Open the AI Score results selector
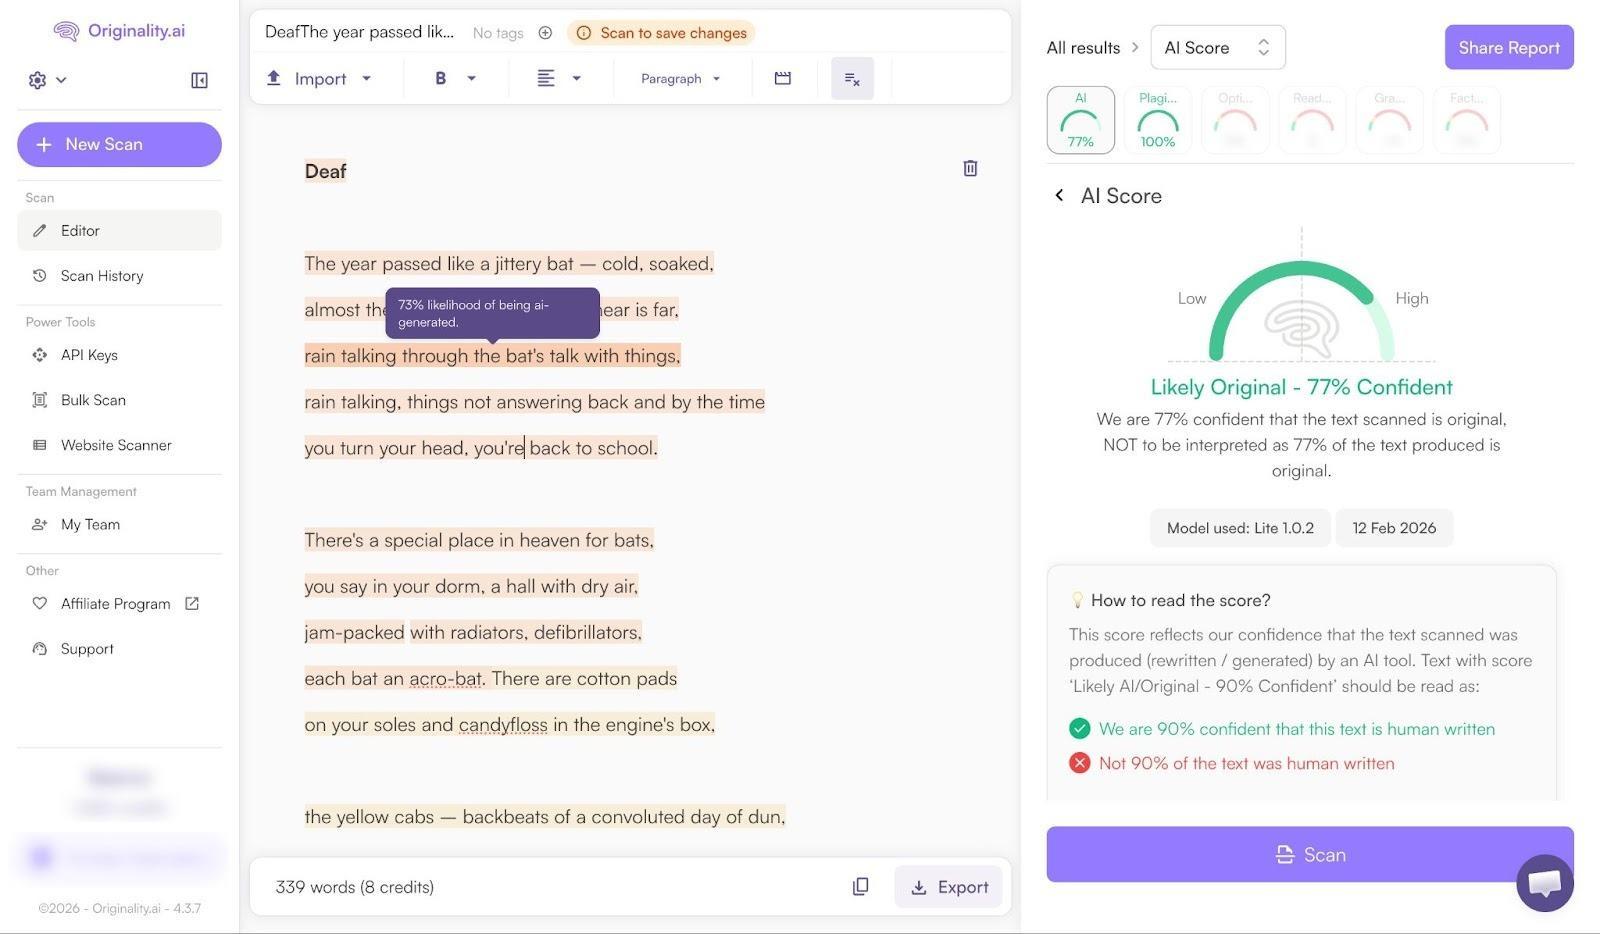Viewport: 1600px width, 934px height. [1217, 48]
